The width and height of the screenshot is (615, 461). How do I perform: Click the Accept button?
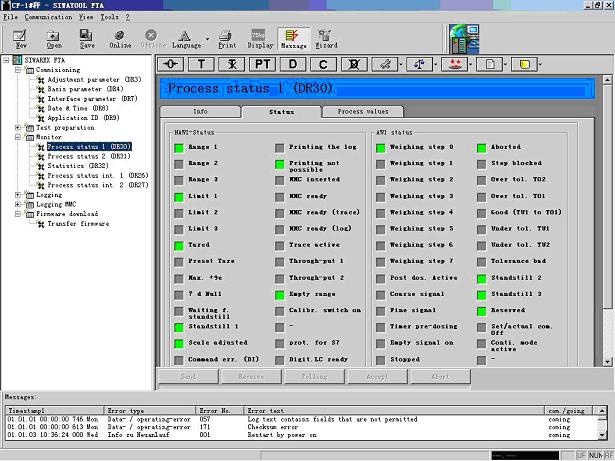click(x=377, y=376)
